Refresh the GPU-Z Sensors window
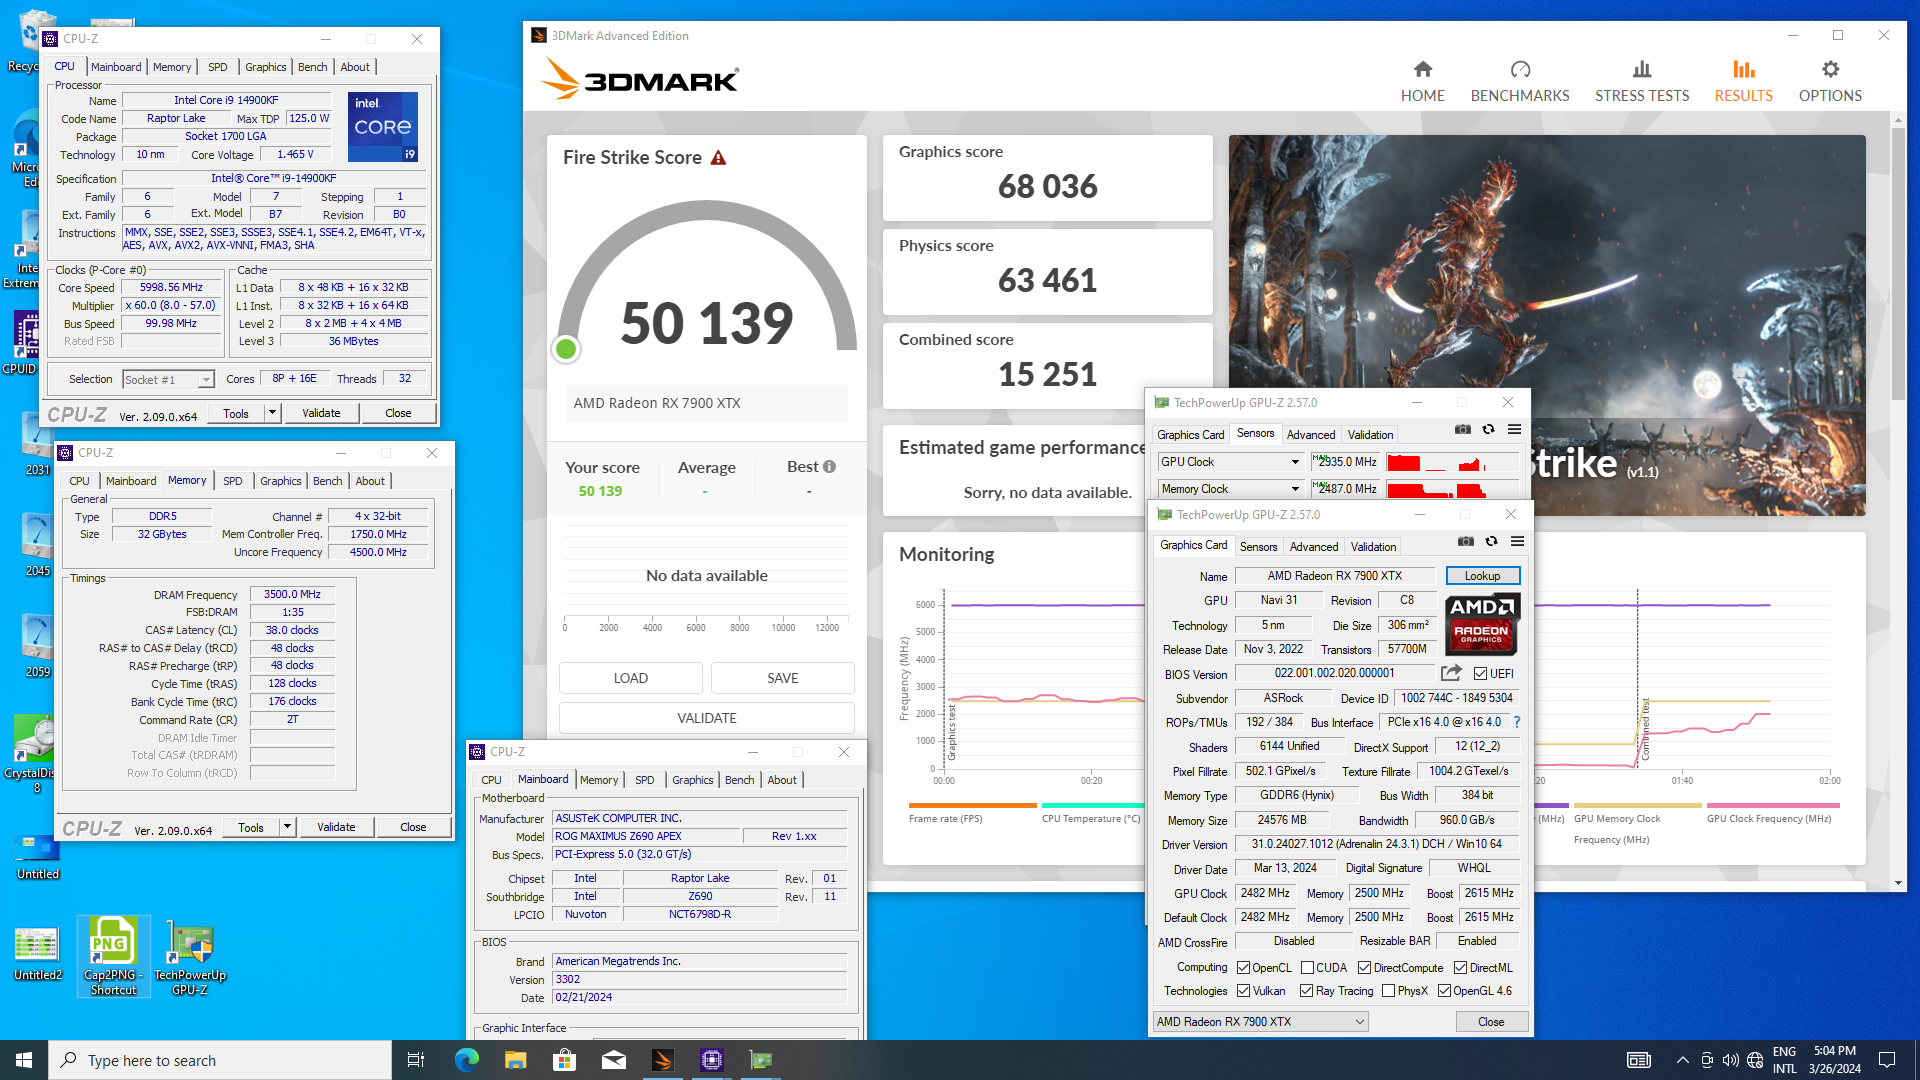The height and width of the screenshot is (1080, 1920). tap(1488, 430)
